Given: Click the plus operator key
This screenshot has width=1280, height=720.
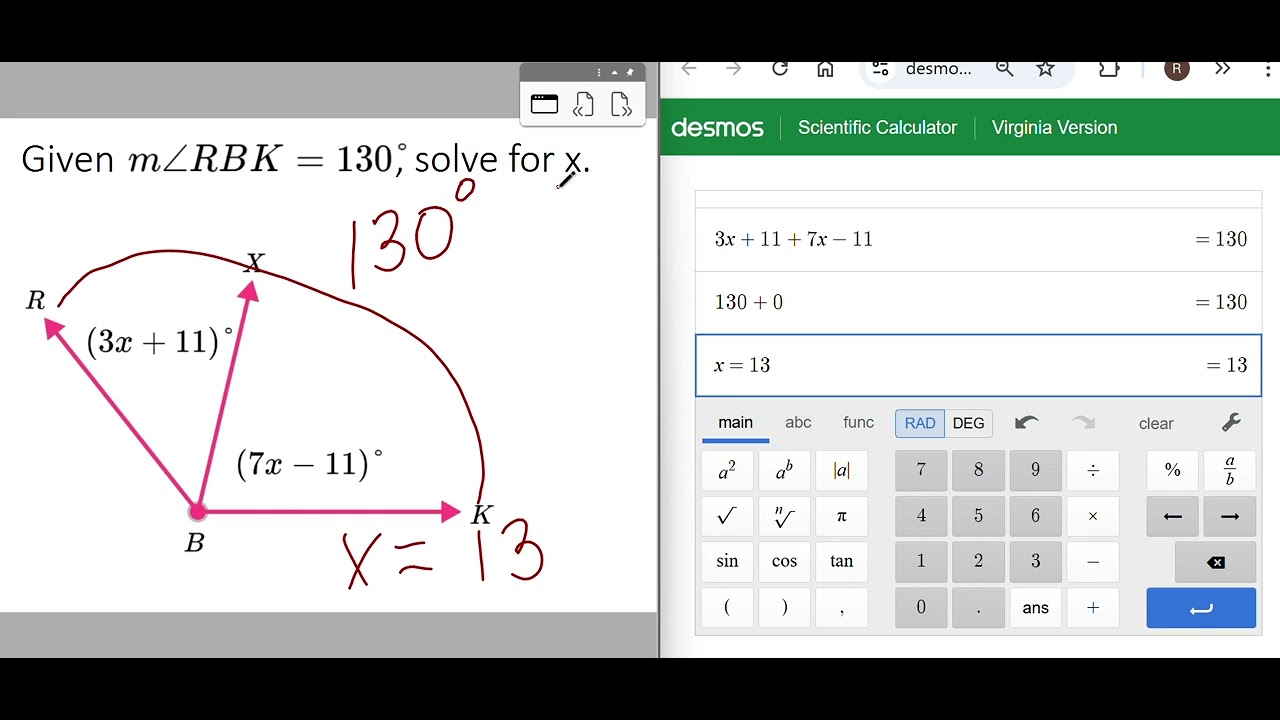Looking at the screenshot, I should pyautogui.click(x=1093, y=608).
